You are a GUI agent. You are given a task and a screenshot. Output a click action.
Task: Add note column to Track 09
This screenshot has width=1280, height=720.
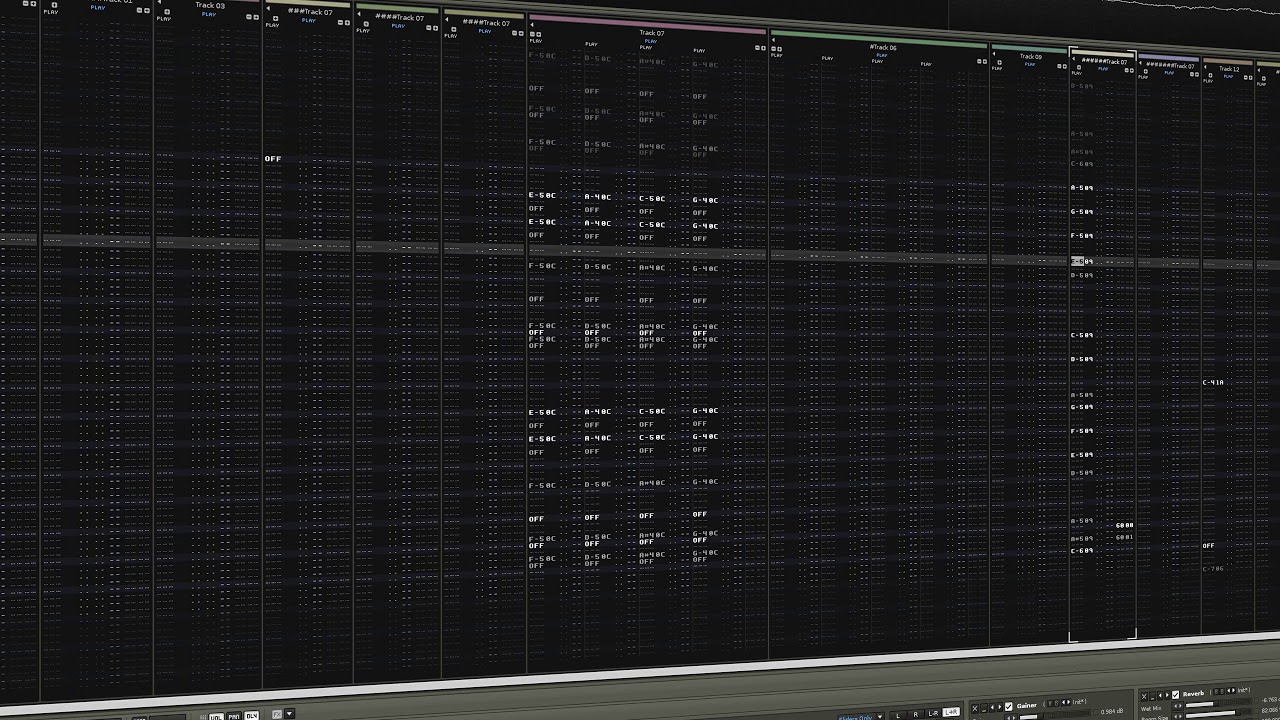(x=1065, y=66)
